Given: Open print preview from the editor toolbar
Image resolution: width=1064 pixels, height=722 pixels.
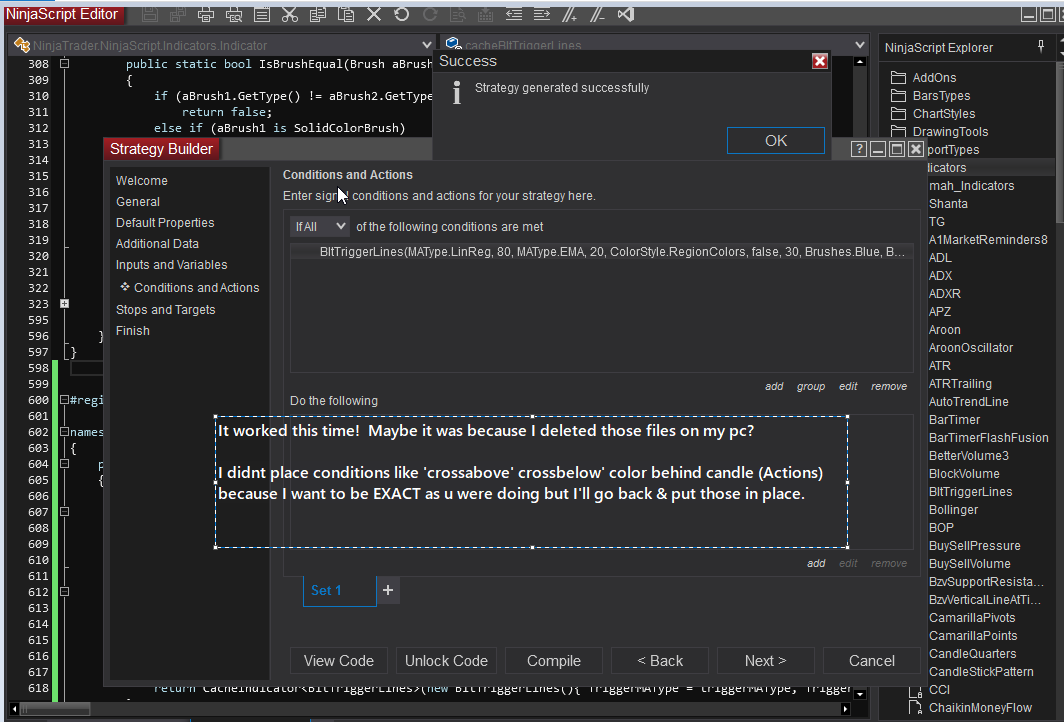Looking at the screenshot, I should (233, 14).
